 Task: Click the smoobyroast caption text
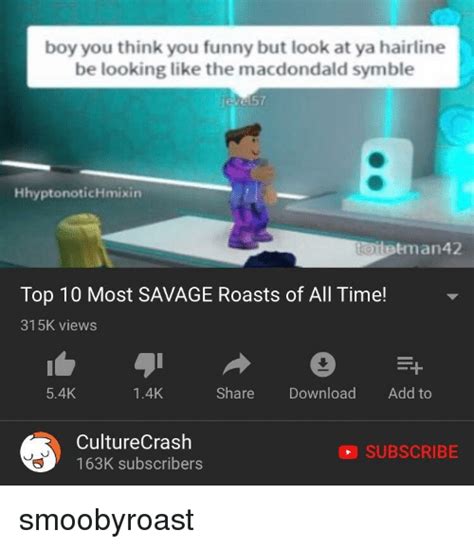(106, 520)
